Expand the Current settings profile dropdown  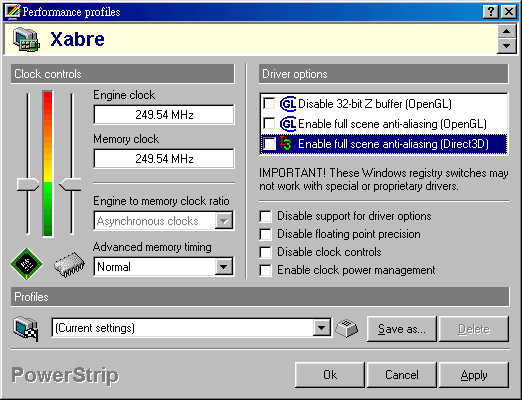pos(321,328)
